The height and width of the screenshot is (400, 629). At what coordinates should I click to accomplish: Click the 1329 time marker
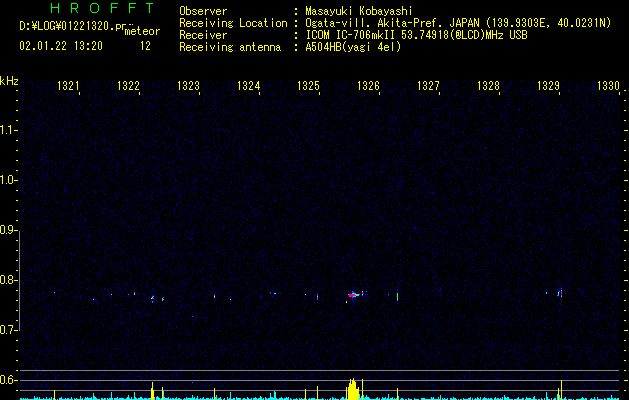(548, 86)
